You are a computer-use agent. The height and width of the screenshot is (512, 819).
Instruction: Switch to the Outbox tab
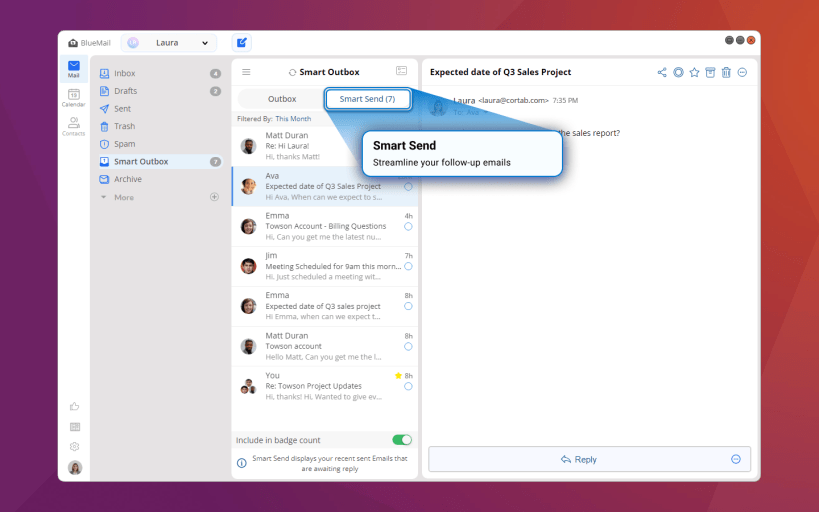[x=282, y=99]
